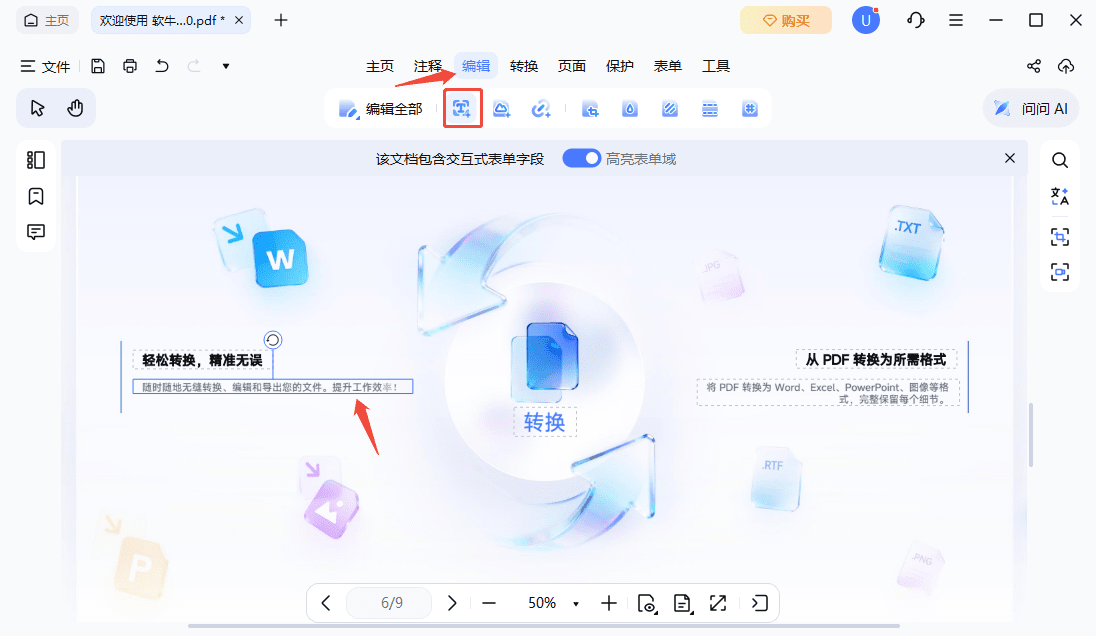Viewport: 1096px width, 636px height.
Task: Open the bookmarks panel in left sidebar
Action: click(36, 196)
